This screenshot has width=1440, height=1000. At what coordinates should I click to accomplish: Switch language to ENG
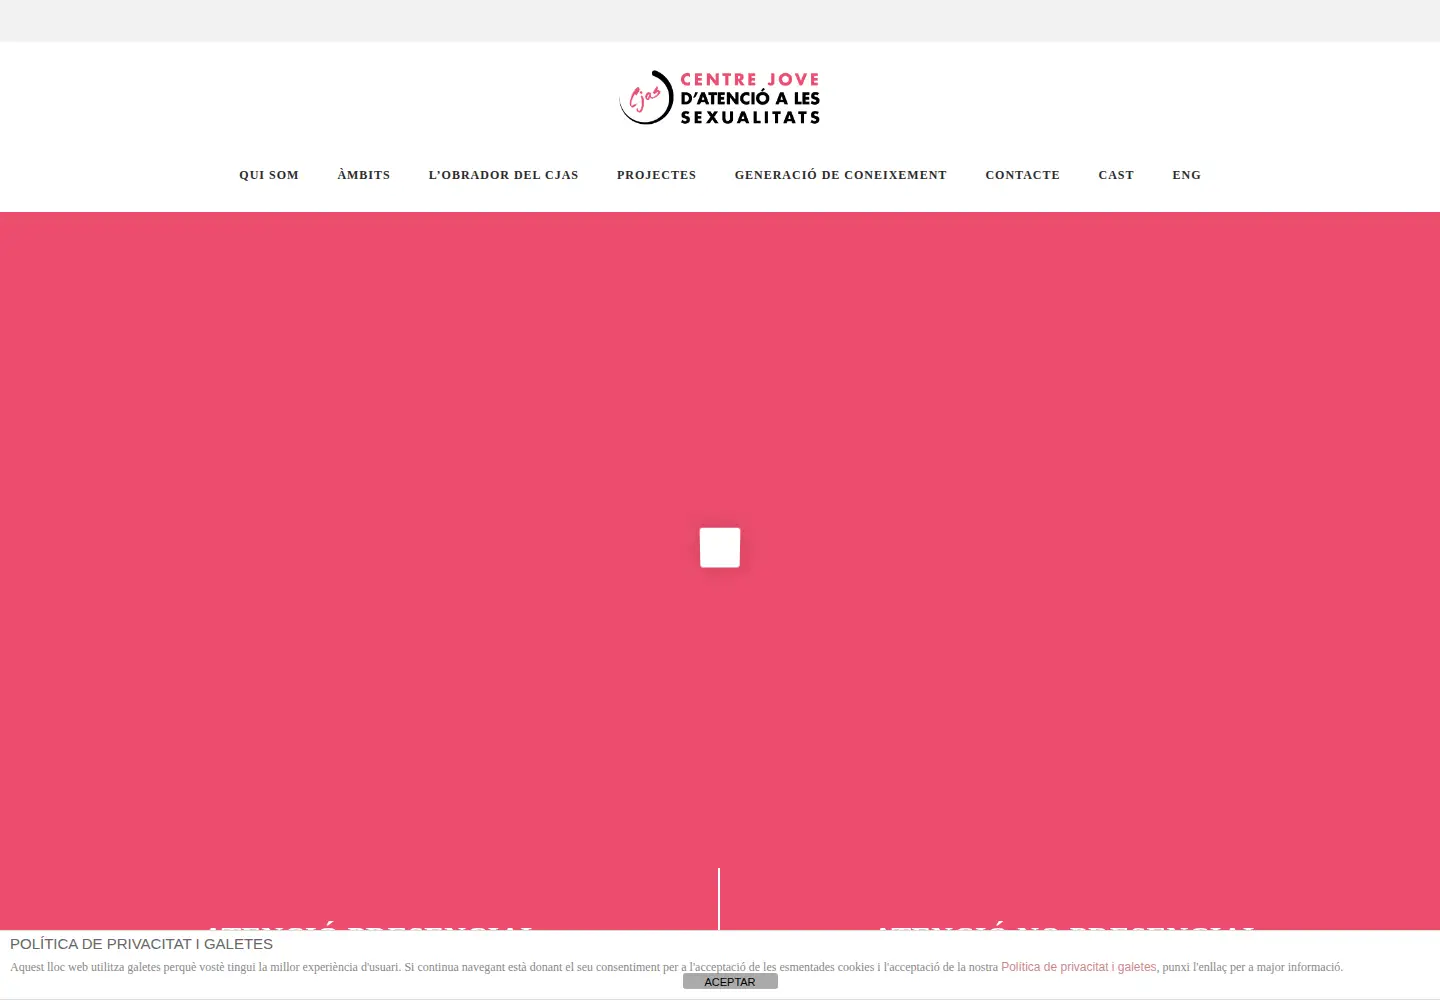[1187, 175]
